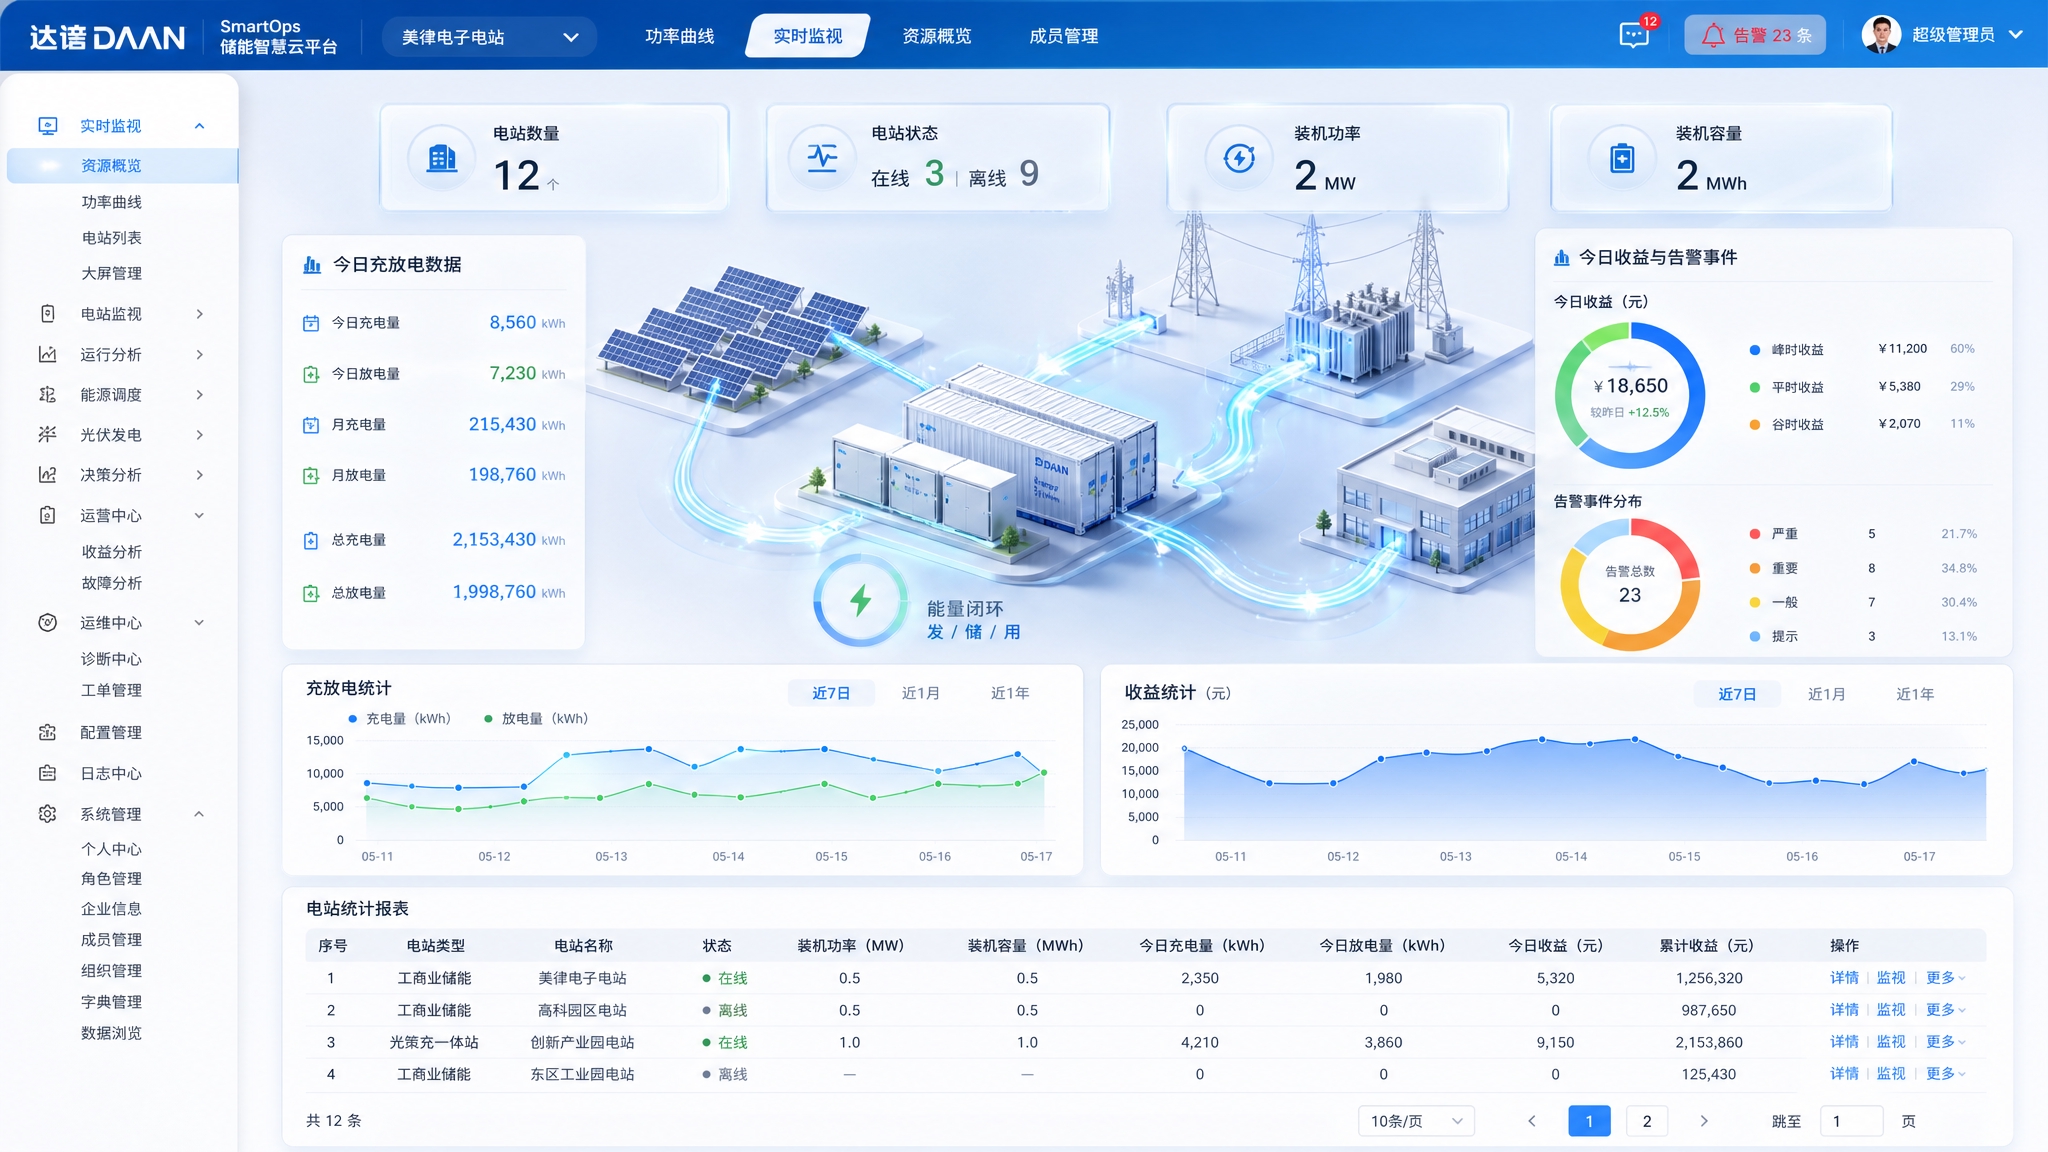Click the 运营中心 sidebar icon

pyautogui.click(x=47, y=516)
